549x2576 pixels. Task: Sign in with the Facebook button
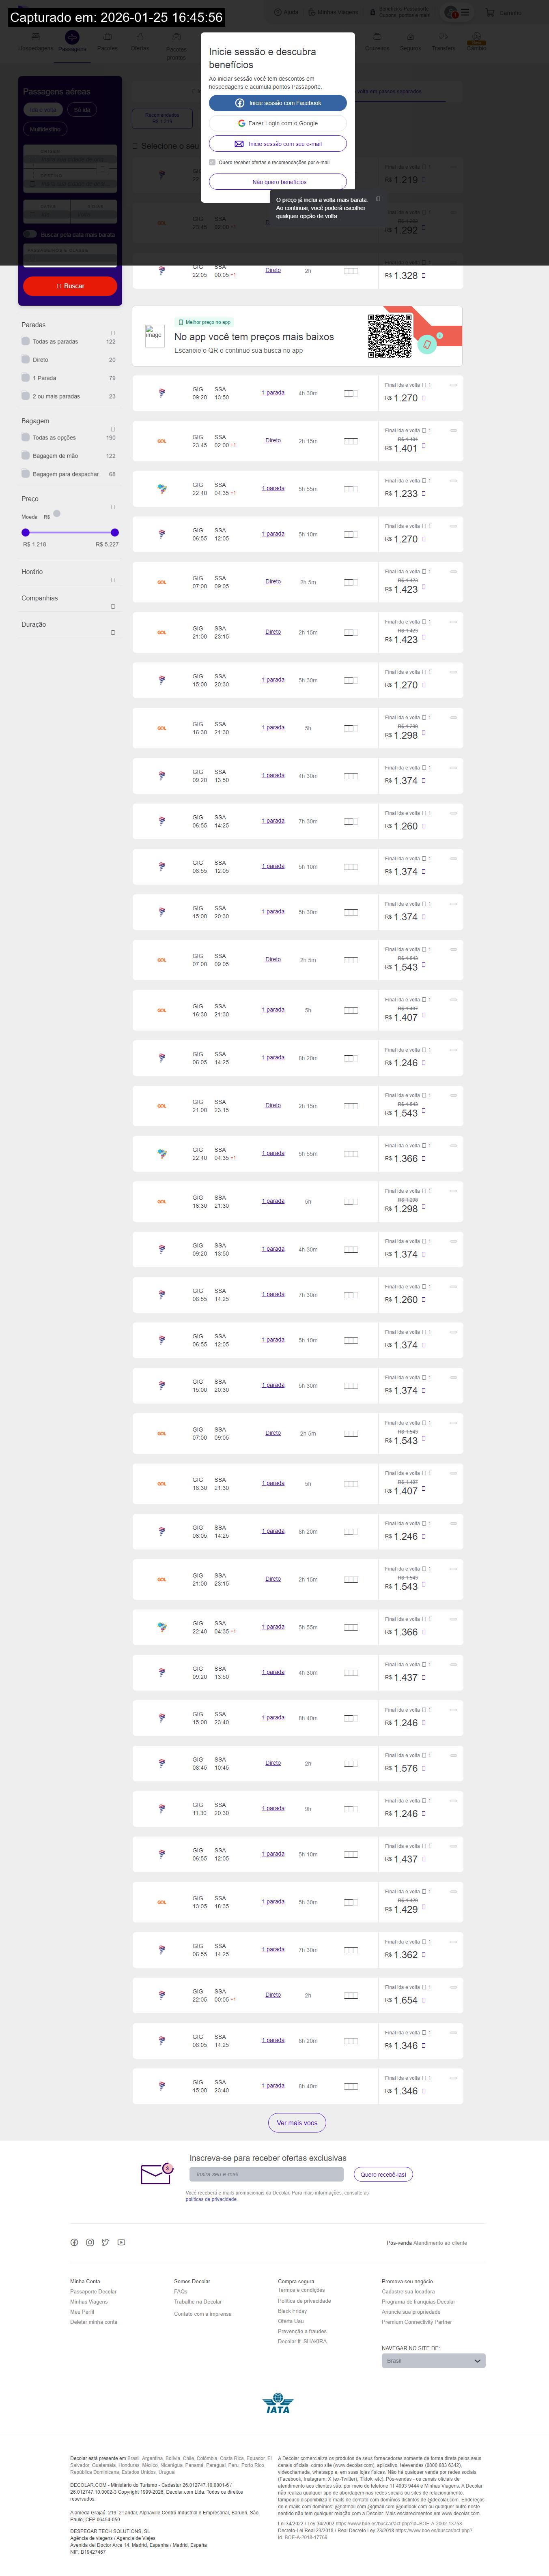(277, 103)
